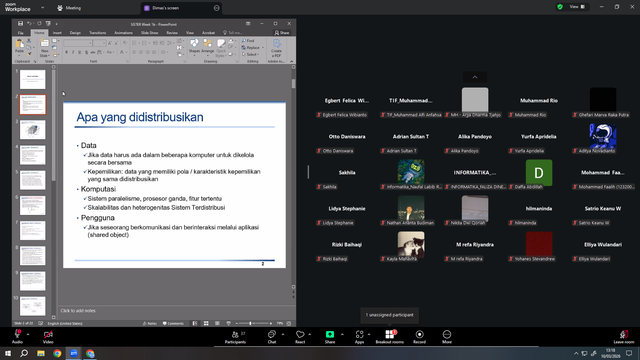Expand reactions arrow next to React
The image size is (640, 360).
tap(310, 334)
